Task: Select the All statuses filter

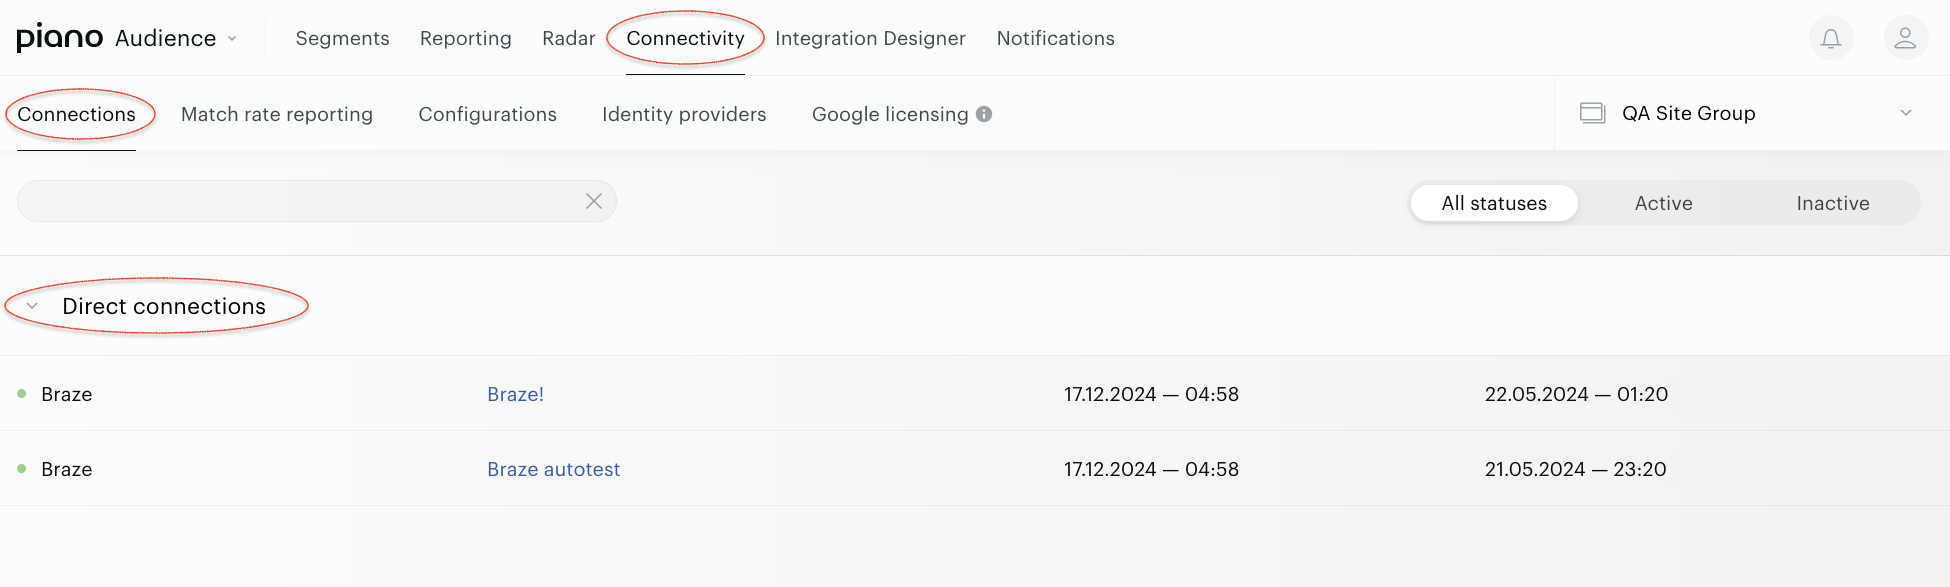Action: coord(1494,203)
